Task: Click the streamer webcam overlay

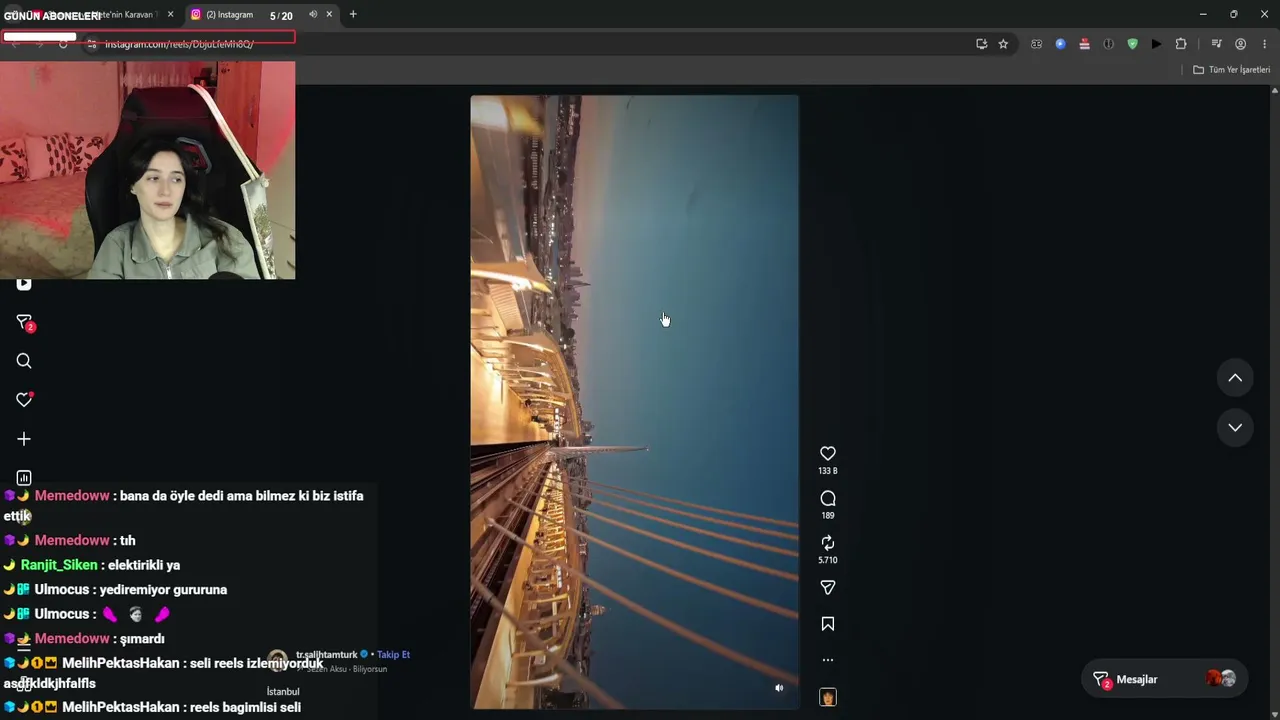Action: (148, 170)
